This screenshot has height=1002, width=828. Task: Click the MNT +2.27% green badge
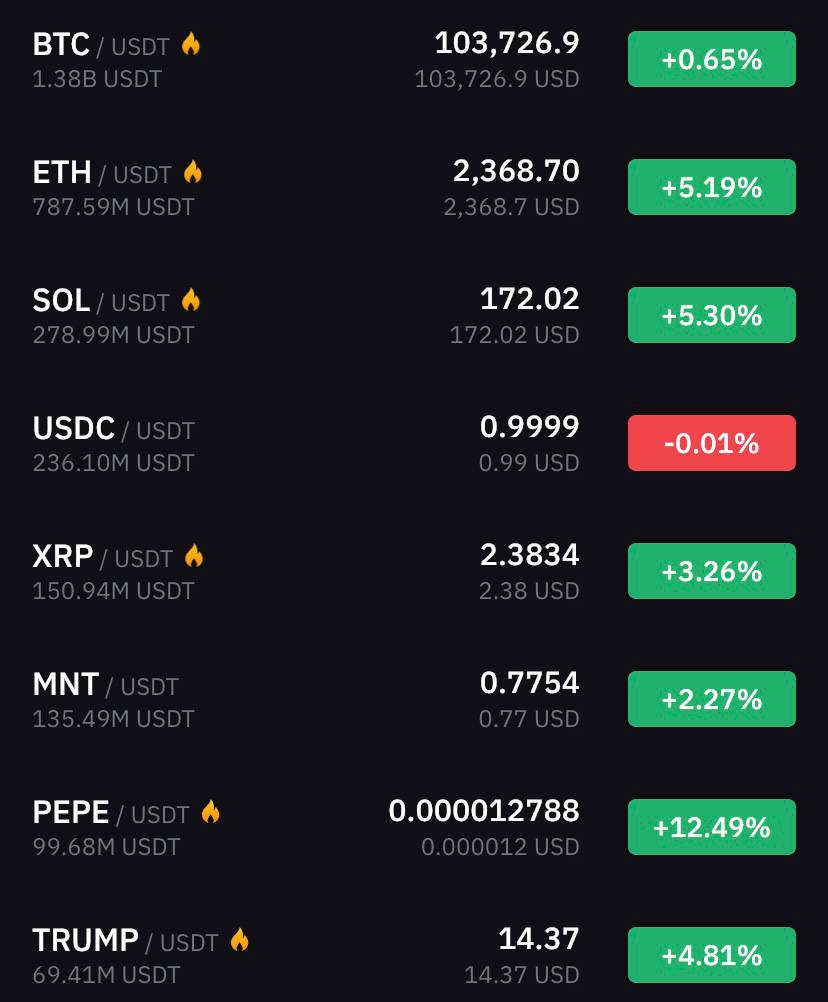[712, 699]
